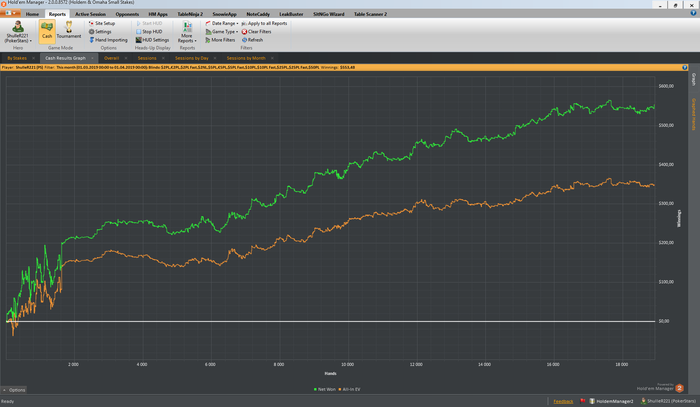Viewport: 700px width, 407px height.
Task: Close the Cash Results Graph tab
Action: click(92, 58)
